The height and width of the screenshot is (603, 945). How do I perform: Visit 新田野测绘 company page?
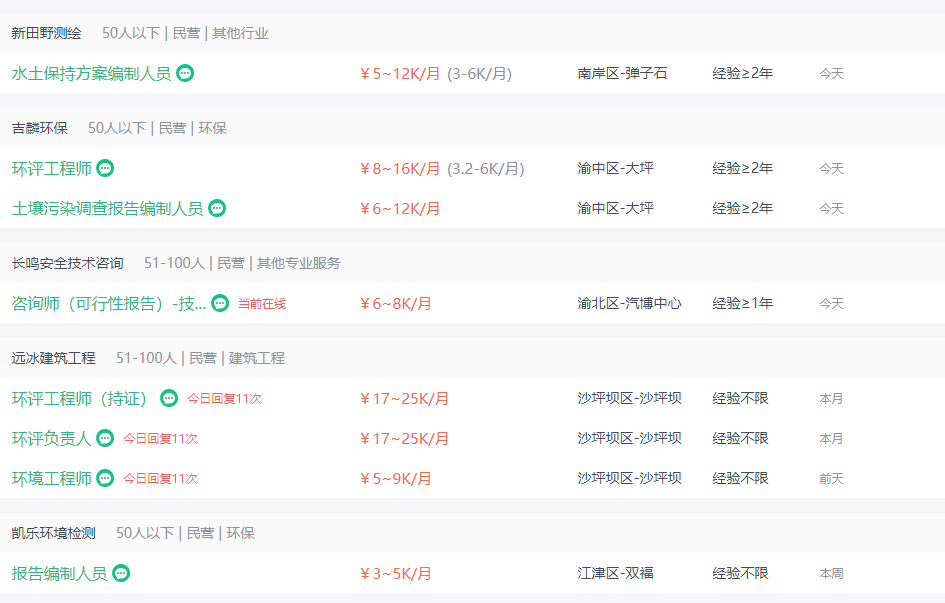tap(46, 33)
